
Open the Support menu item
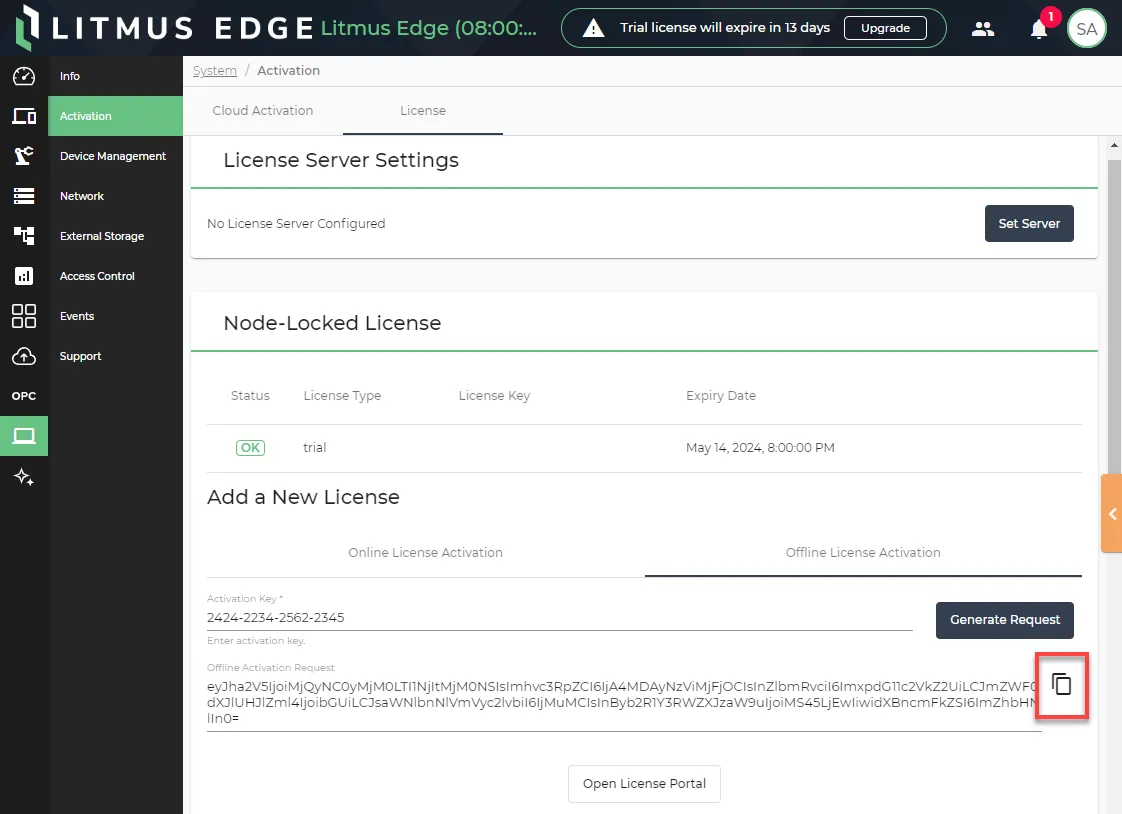coord(115,356)
